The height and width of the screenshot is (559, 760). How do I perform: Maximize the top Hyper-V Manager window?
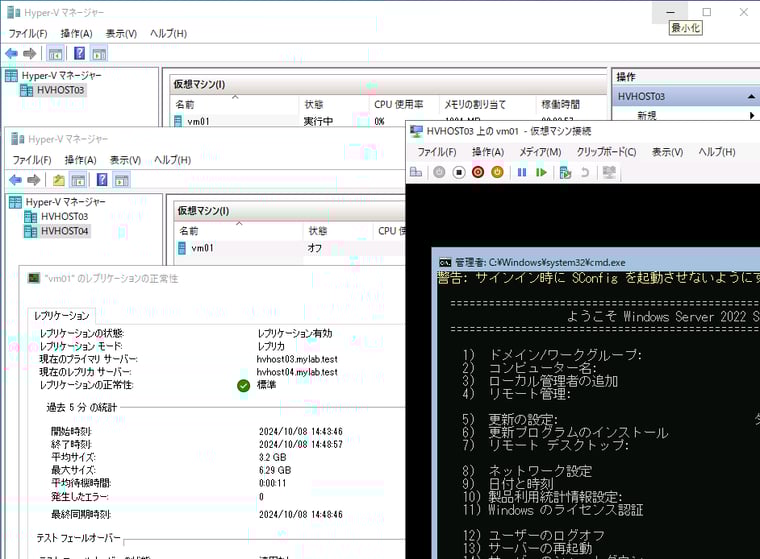coord(707,12)
